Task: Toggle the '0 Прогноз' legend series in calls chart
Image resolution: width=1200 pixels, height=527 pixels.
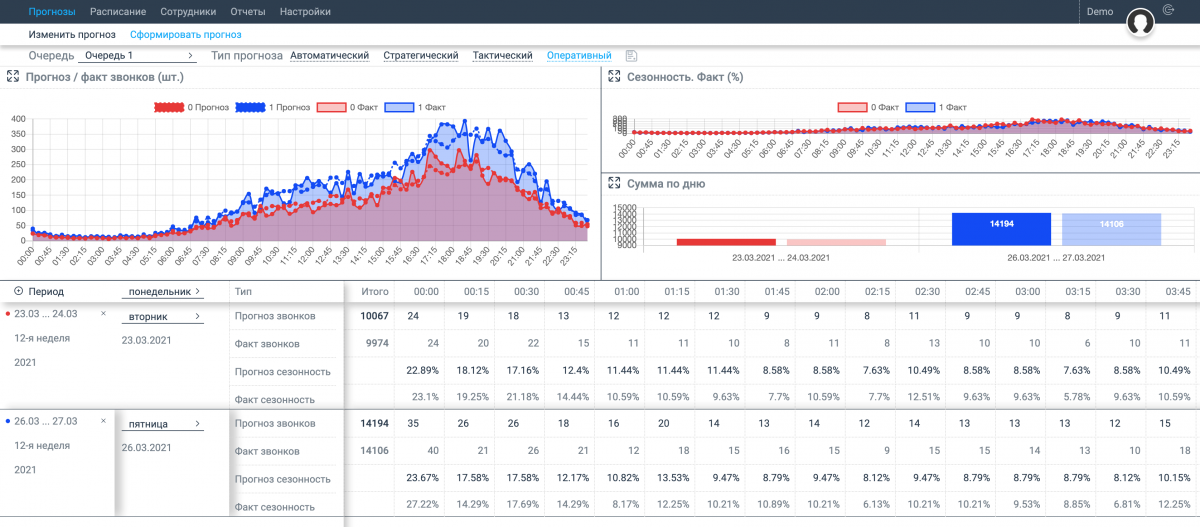Action: pyautogui.click(x=192, y=107)
